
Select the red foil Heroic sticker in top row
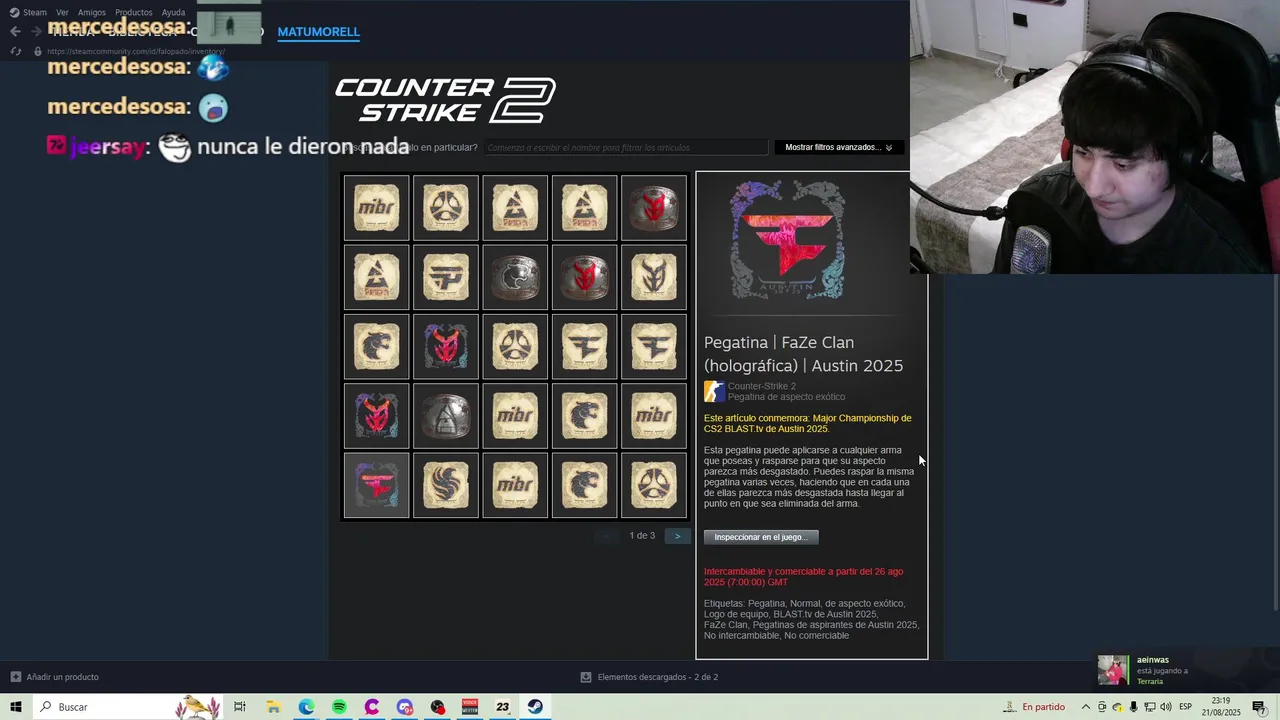click(654, 208)
